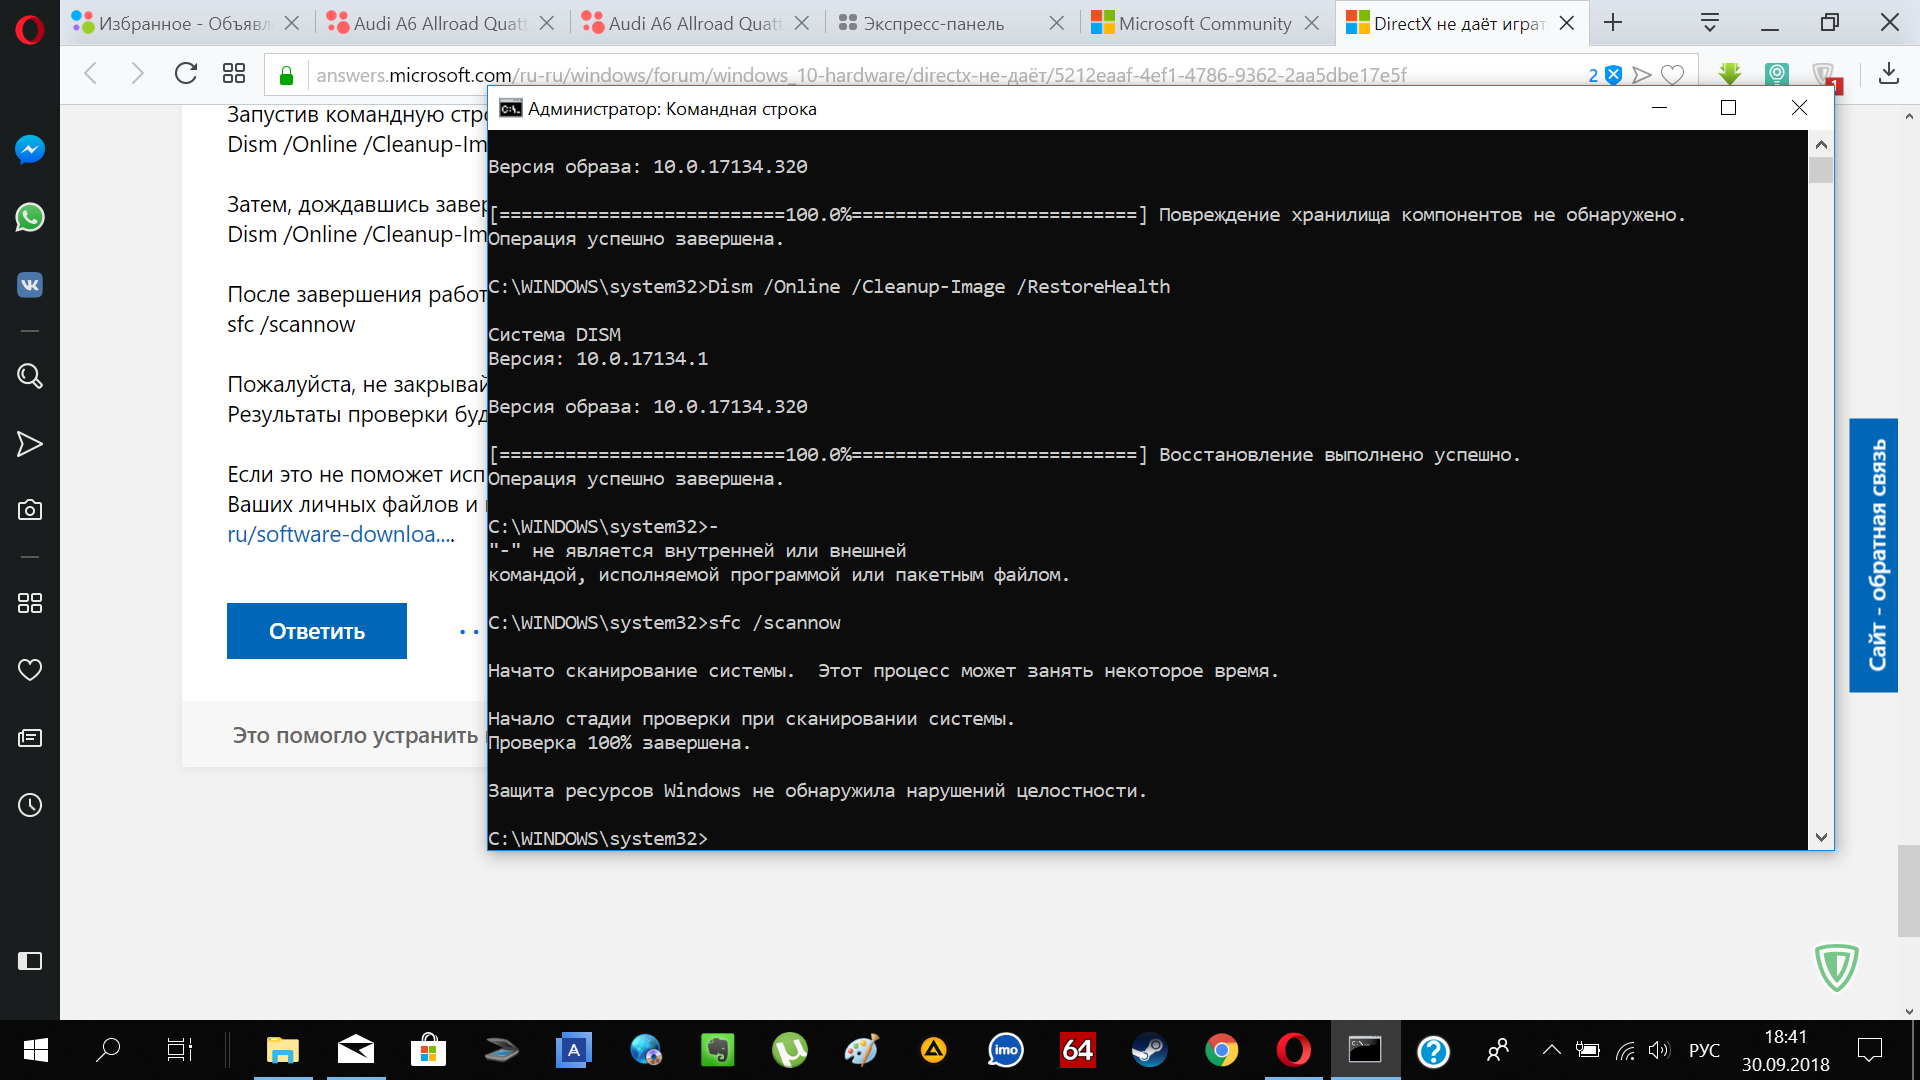The height and width of the screenshot is (1080, 1920).
Task: Open uTorrent from taskbar
Action: tap(790, 1050)
